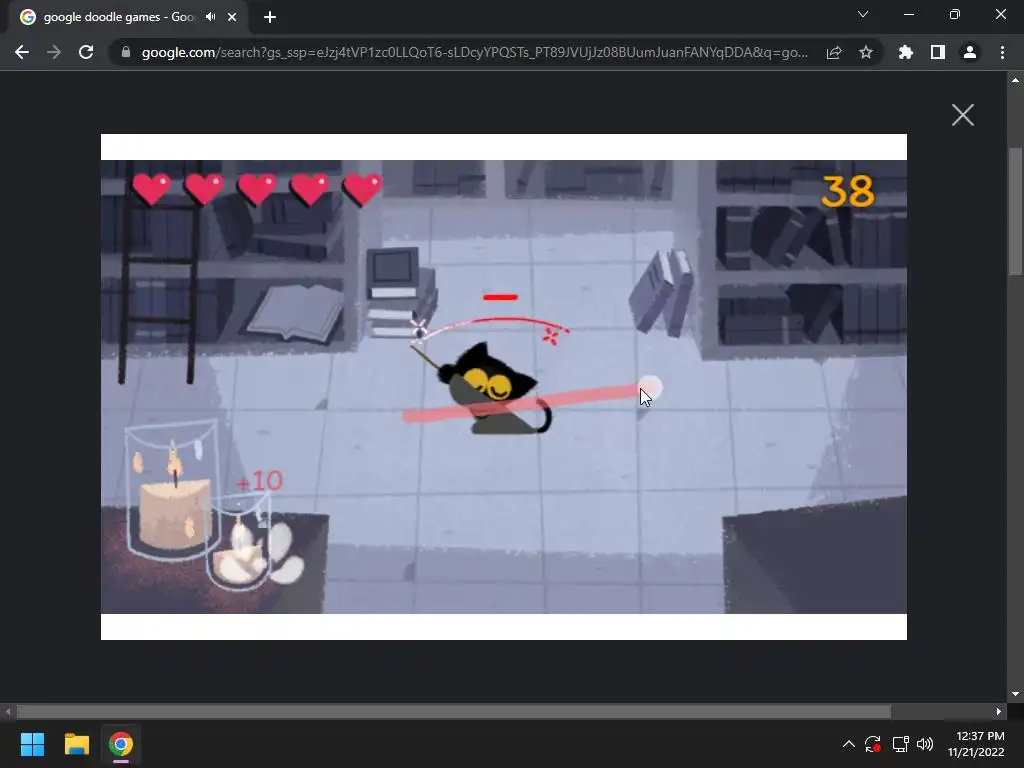The height and width of the screenshot is (768, 1024).
Task: Click the black cat Momo in the game
Action: [494, 389]
